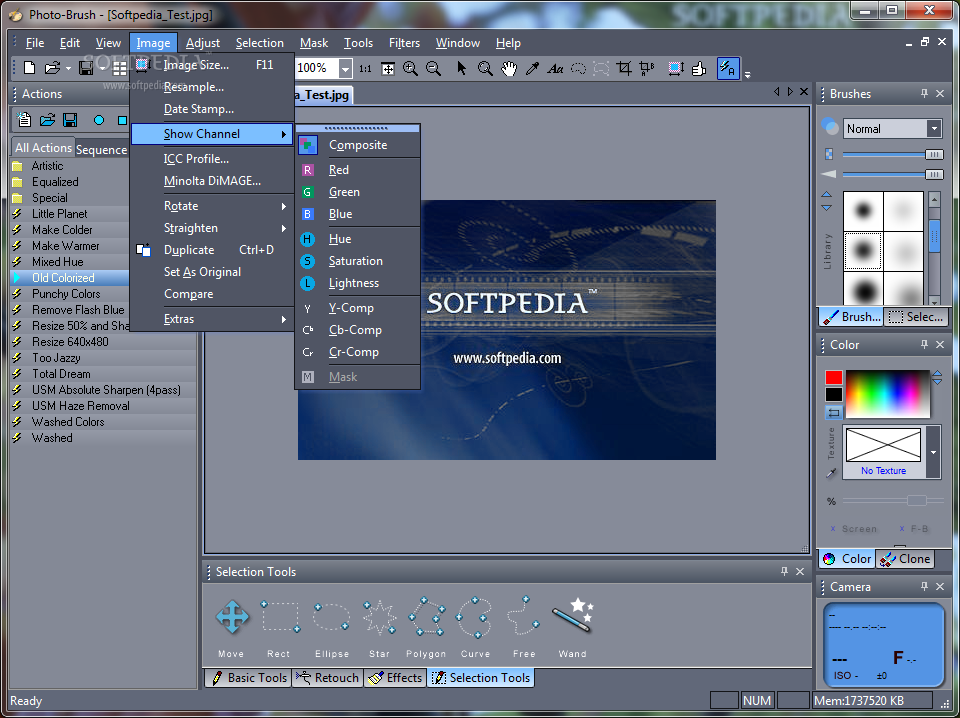The image size is (960, 718).
Task: Show the Red channel
Action: point(358,170)
